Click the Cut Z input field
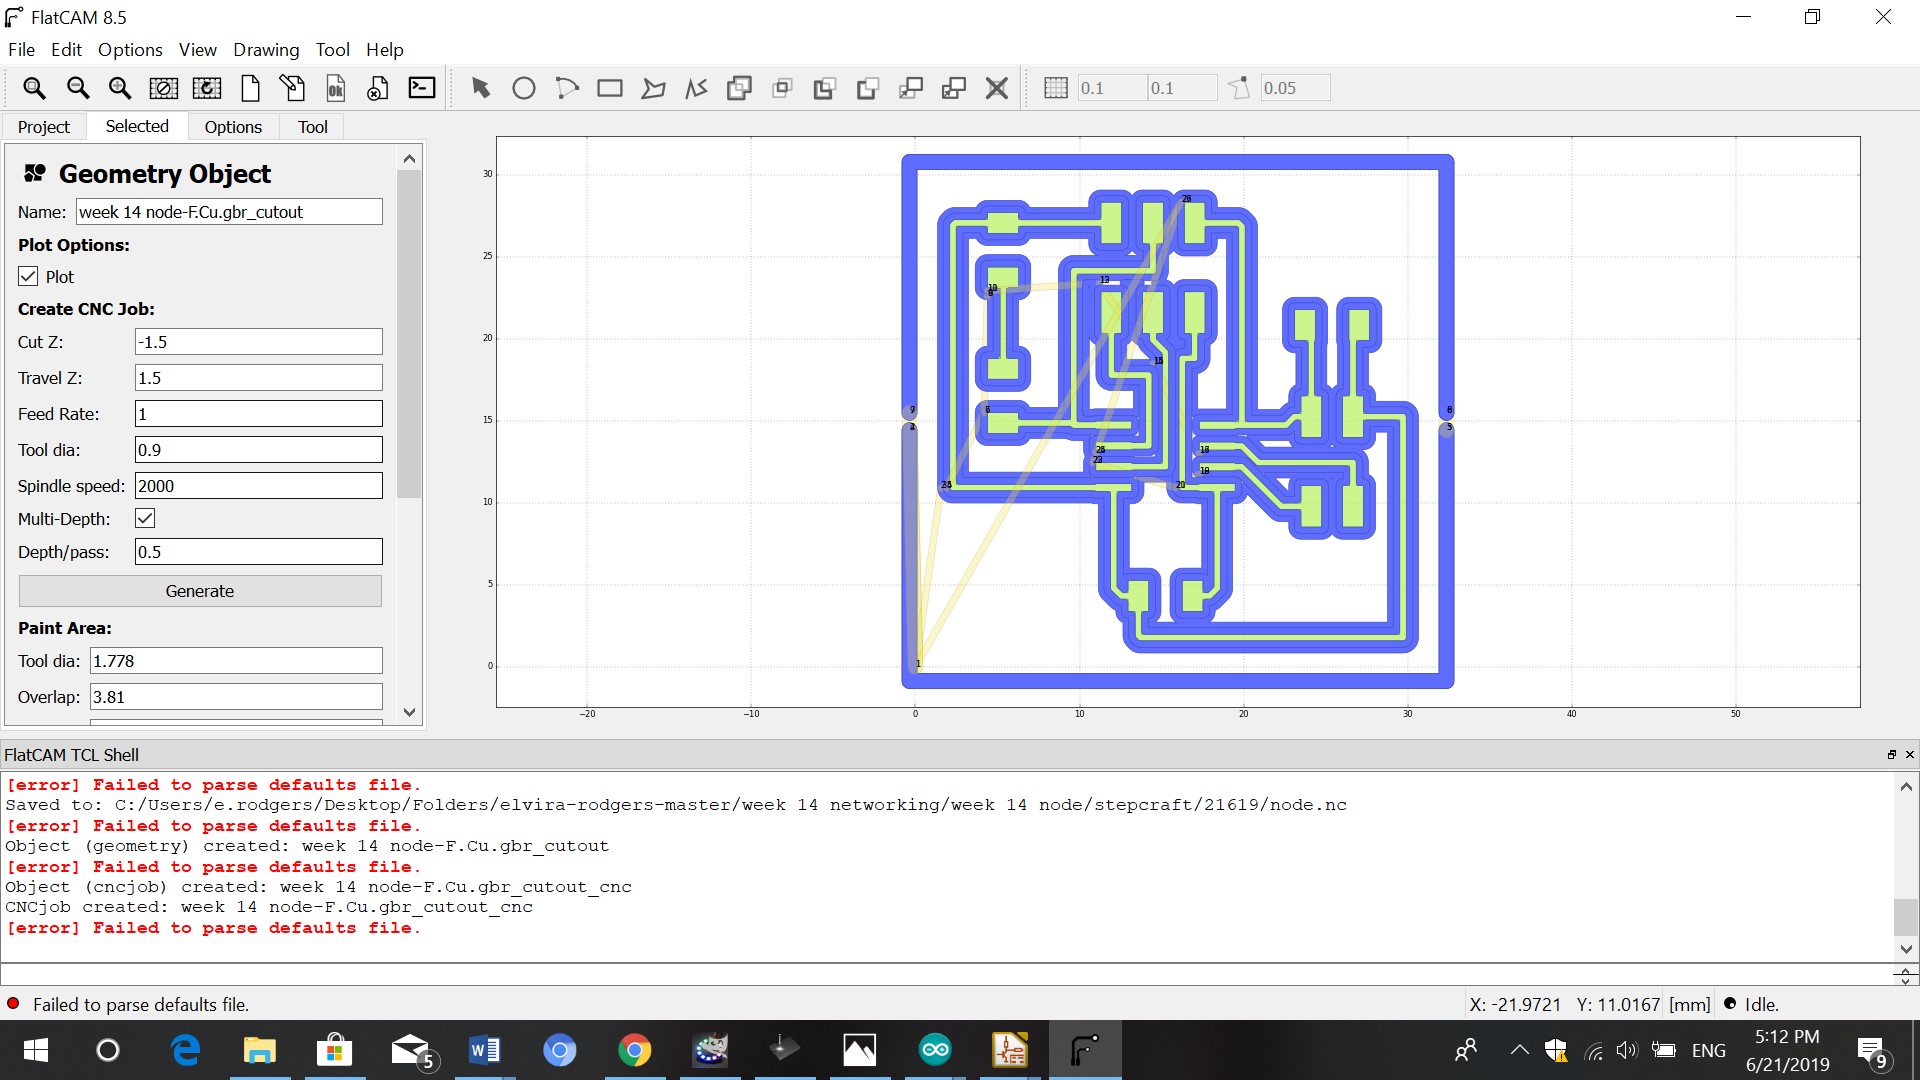 coord(258,342)
